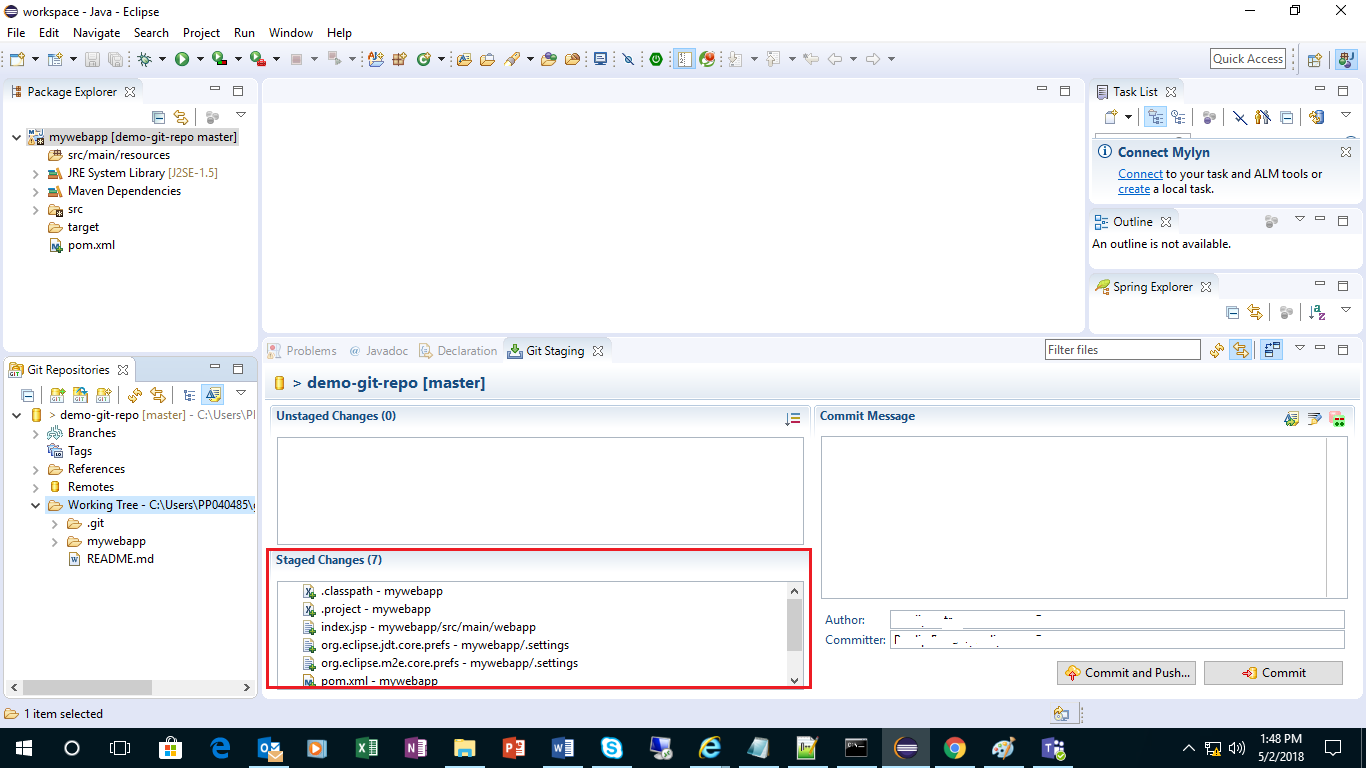
Task: Click Synchronize Changed icon in Task List
Action: pyautogui.click(x=1316, y=117)
